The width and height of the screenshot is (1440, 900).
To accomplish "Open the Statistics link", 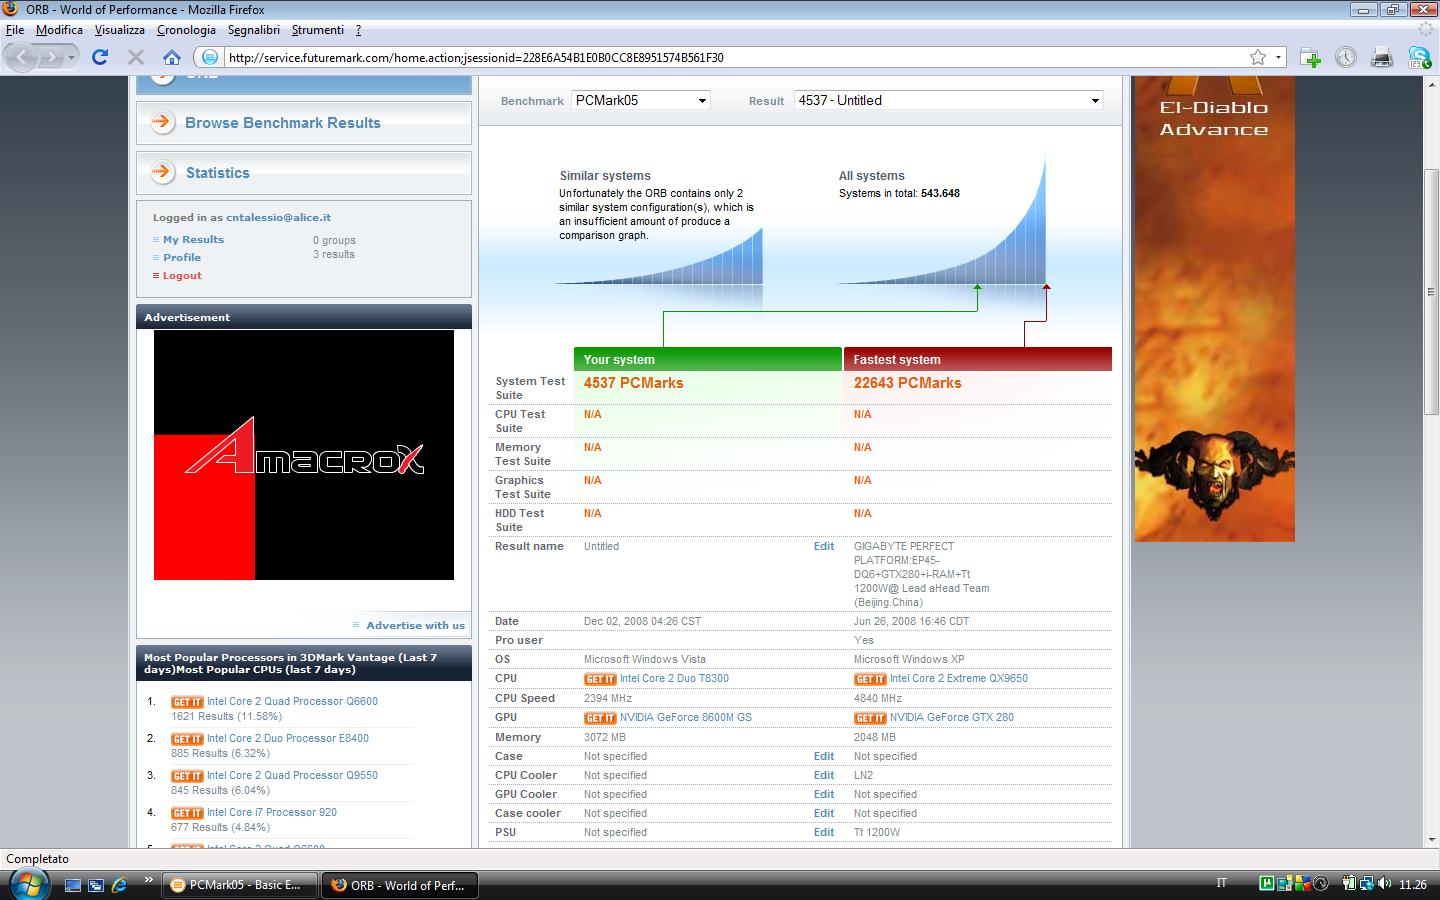I will 218,173.
